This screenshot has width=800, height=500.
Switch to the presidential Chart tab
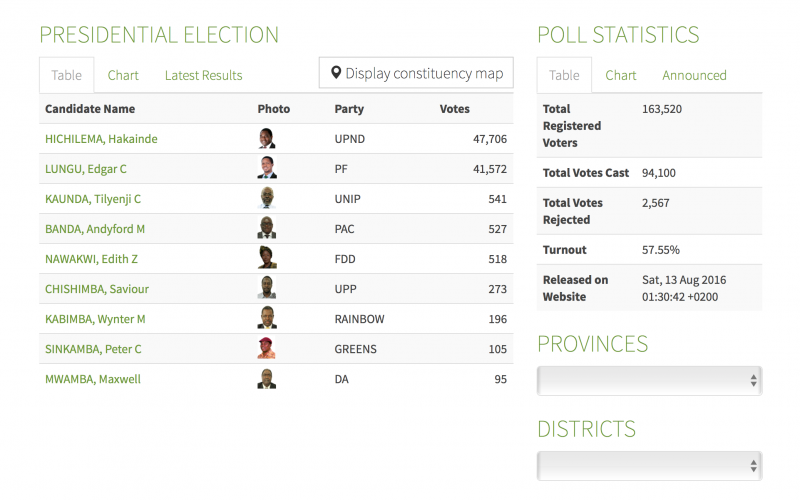[x=123, y=75]
